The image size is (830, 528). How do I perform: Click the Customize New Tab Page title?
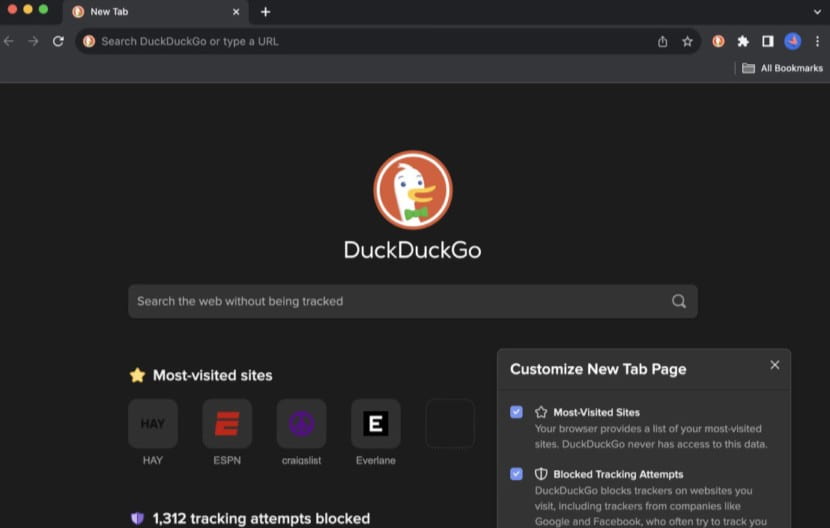pos(598,369)
